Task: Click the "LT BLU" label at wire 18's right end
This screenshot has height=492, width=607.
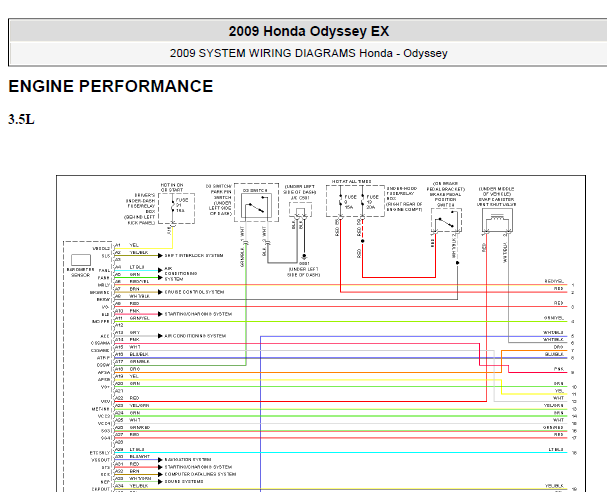Action: click(x=556, y=449)
